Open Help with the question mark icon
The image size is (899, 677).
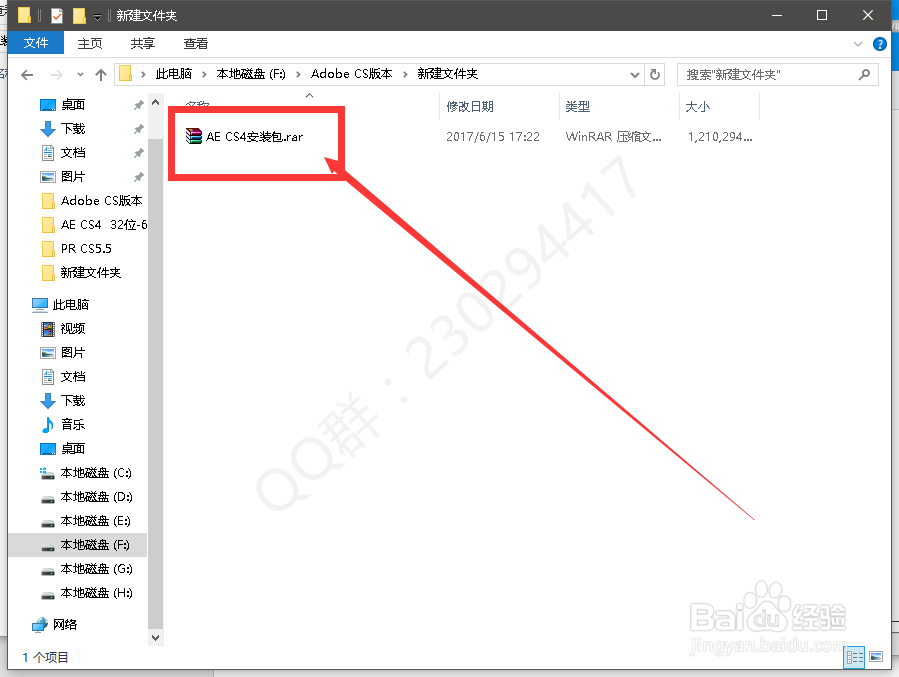coord(880,44)
